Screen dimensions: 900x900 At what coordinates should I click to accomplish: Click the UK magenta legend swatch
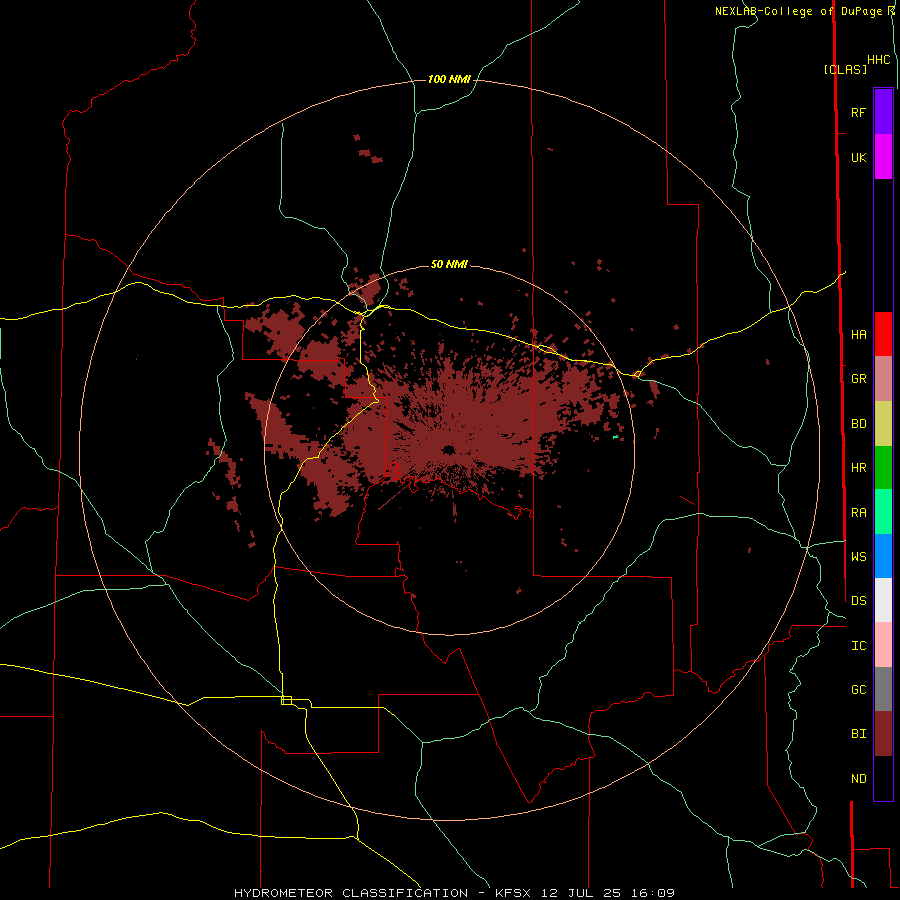[883, 157]
